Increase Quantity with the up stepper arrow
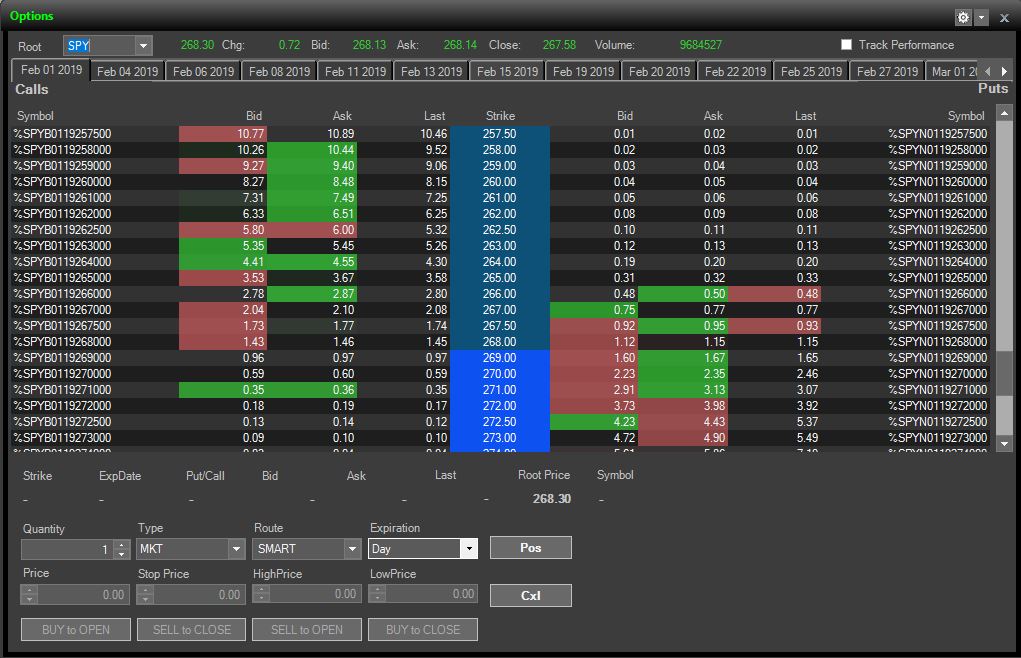Image resolution: width=1021 pixels, height=658 pixels. pos(121,544)
